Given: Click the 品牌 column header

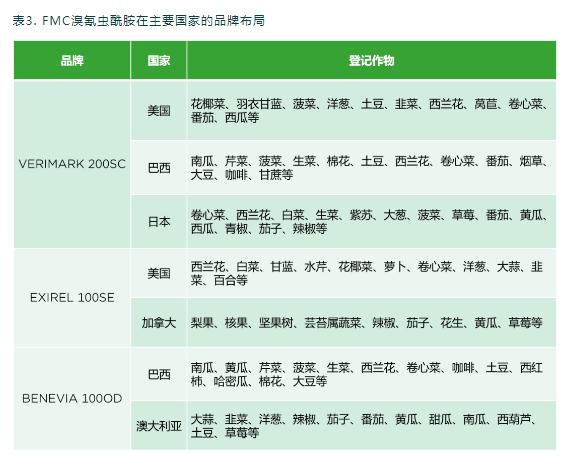Looking at the screenshot, I should [x=72, y=60].
